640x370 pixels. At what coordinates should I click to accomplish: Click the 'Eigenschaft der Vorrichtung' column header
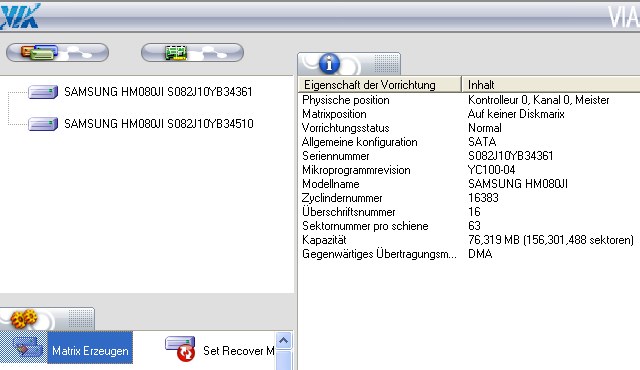pos(380,85)
